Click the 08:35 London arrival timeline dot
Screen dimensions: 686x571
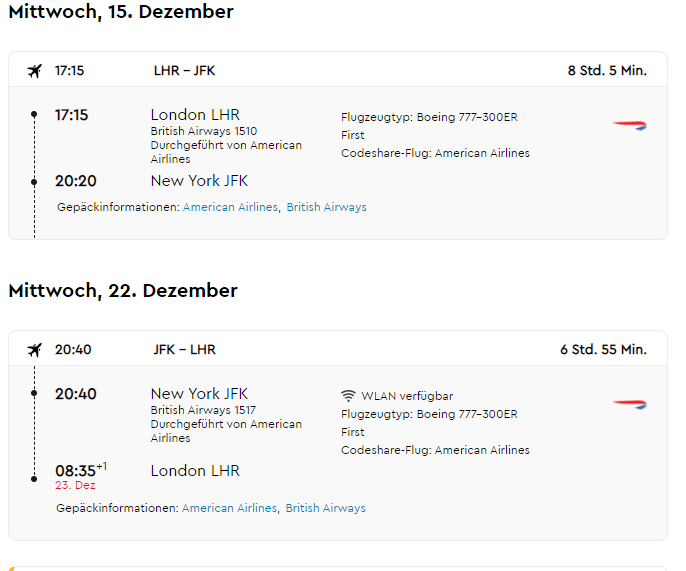click(x=34, y=471)
